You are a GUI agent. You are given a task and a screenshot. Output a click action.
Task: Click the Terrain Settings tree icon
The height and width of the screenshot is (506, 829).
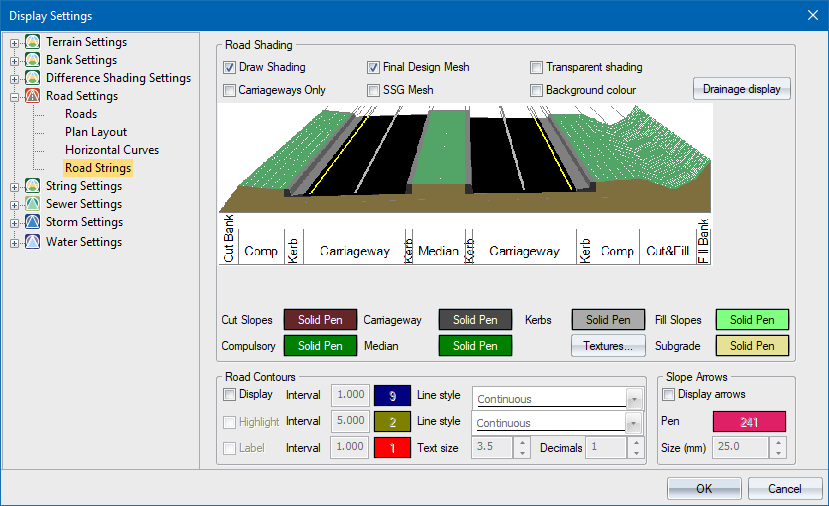point(33,42)
